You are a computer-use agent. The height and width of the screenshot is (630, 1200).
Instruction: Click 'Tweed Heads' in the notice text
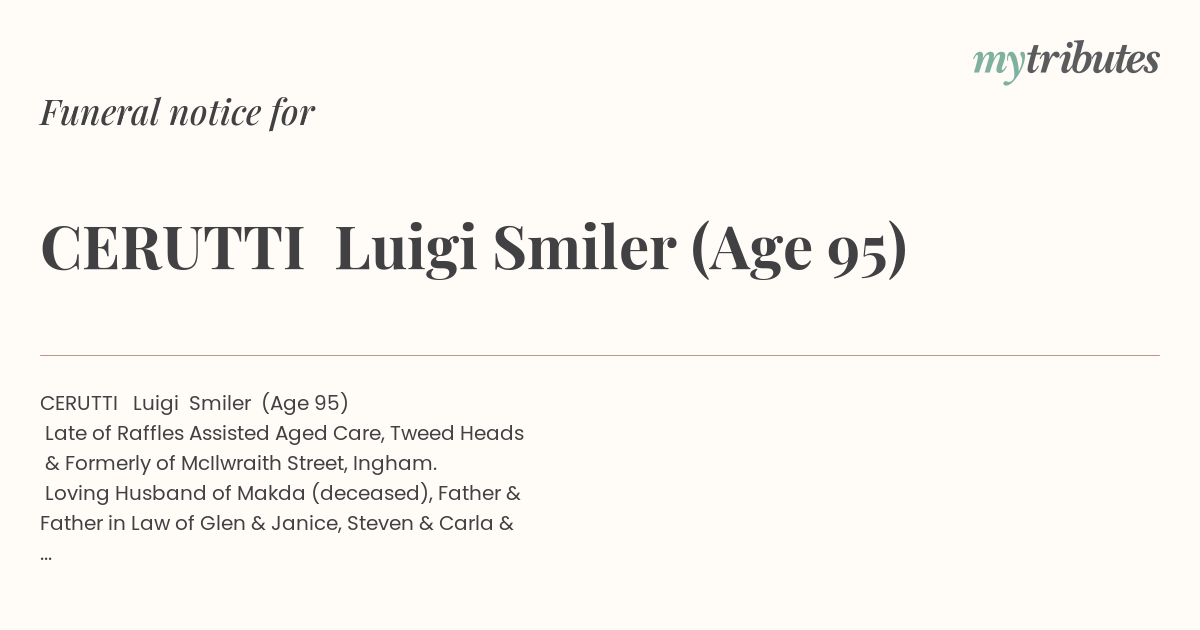point(457,433)
